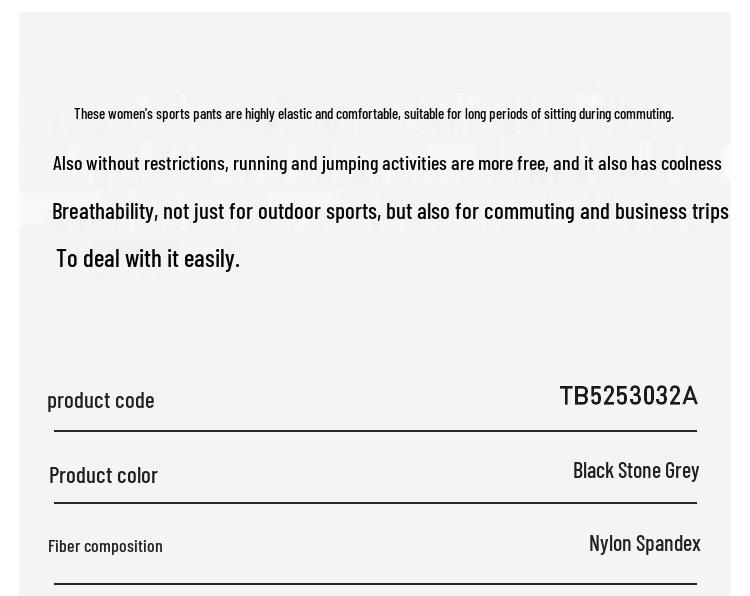
Task: Click the 'Fiber composition' label
Action: tap(105, 546)
